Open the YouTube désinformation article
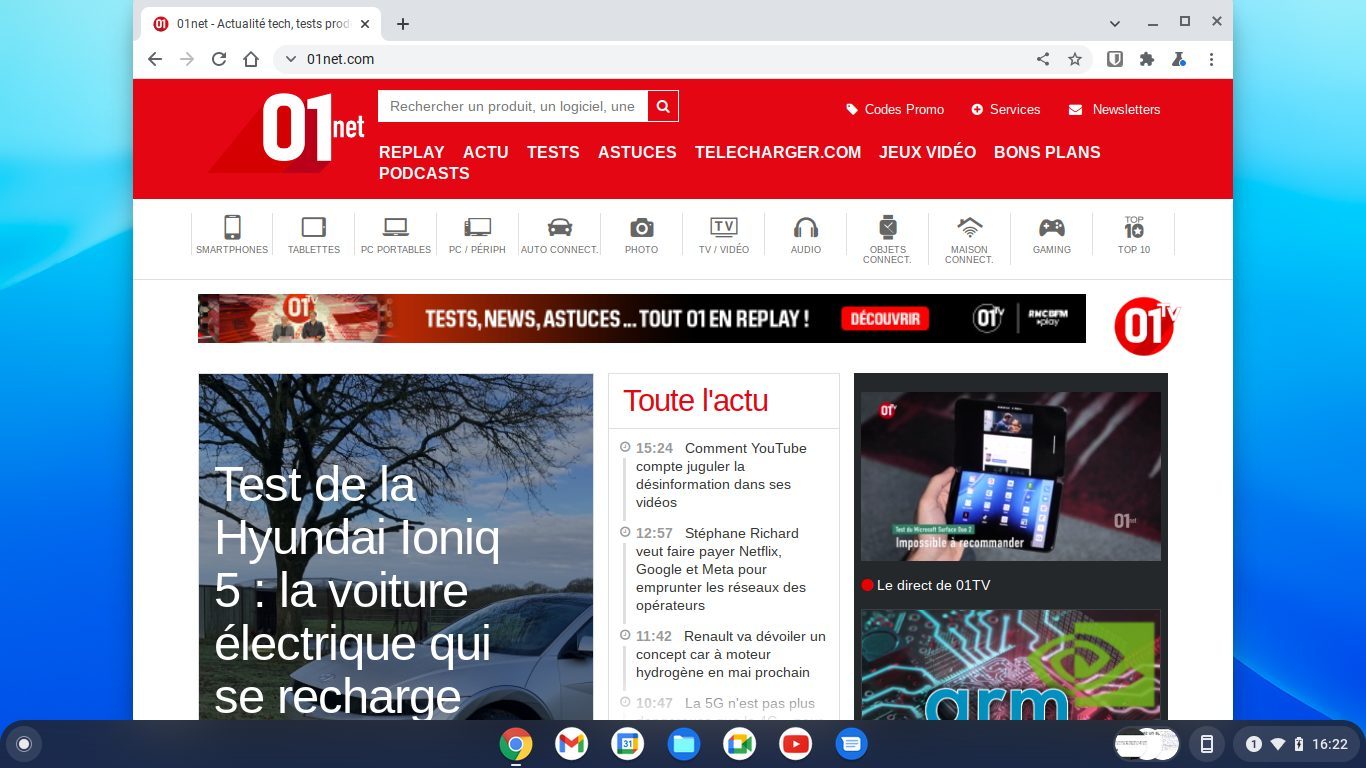 721,475
